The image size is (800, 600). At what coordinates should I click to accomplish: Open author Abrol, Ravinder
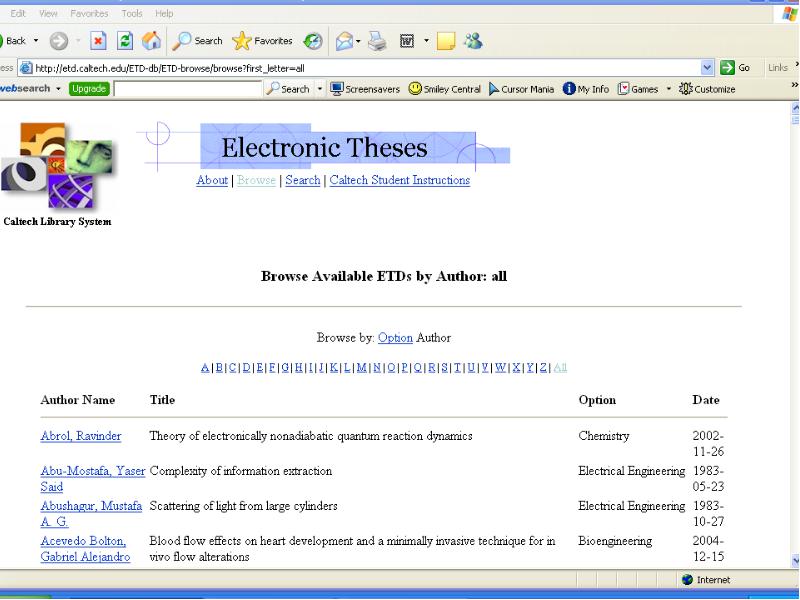pos(81,436)
